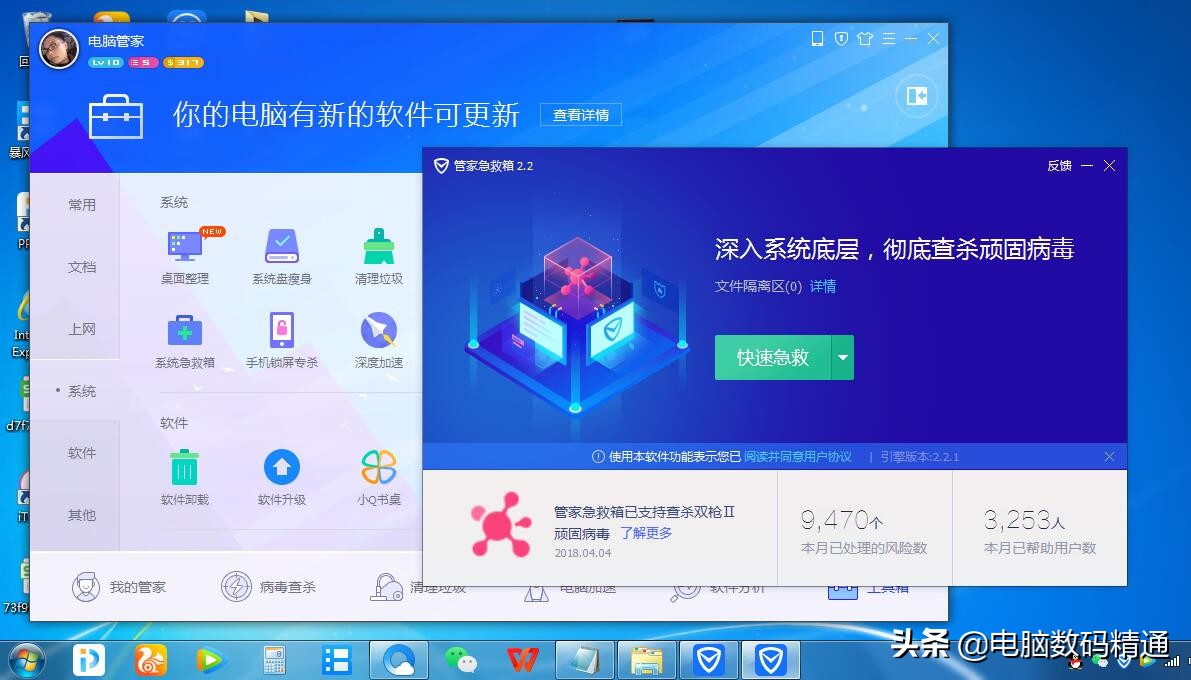Switch to the 系统 sidebar tab
The width and height of the screenshot is (1191, 680).
[82, 391]
